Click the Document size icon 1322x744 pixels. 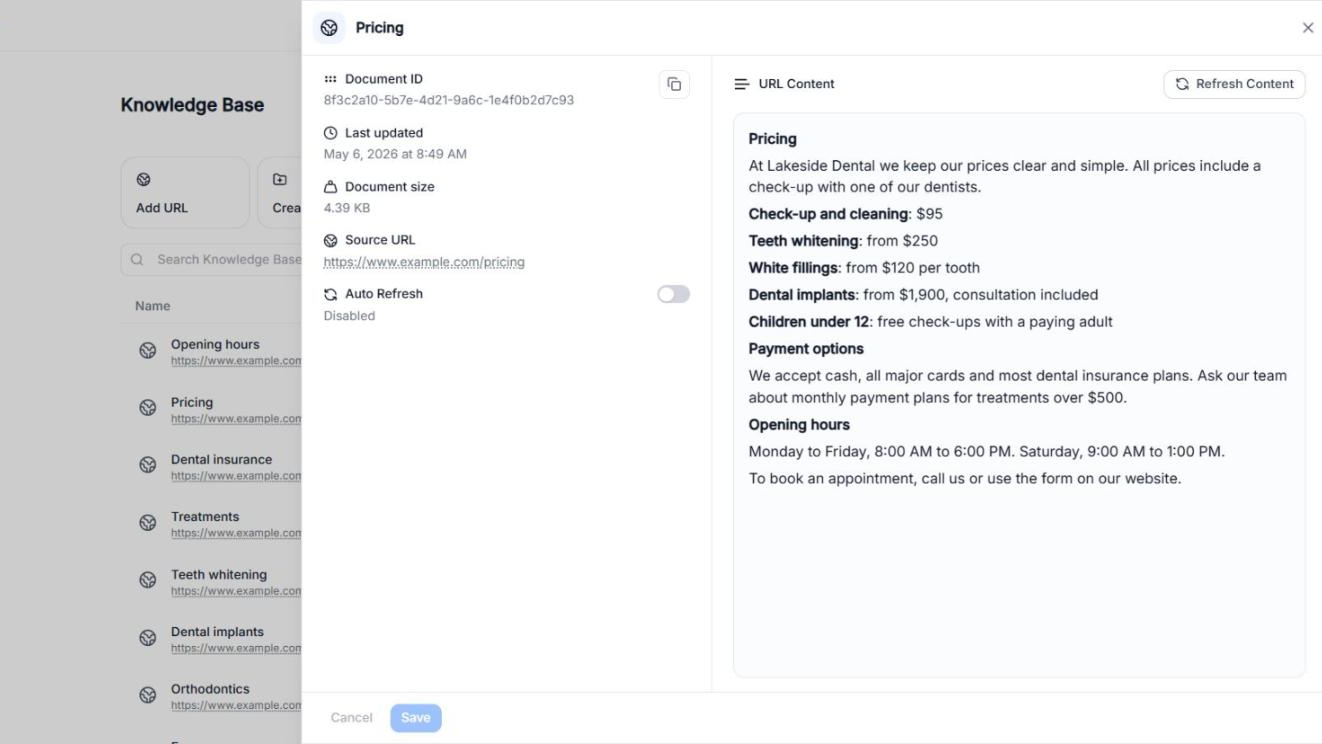click(x=331, y=187)
